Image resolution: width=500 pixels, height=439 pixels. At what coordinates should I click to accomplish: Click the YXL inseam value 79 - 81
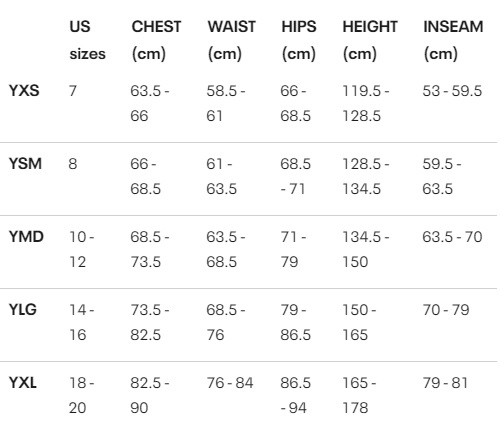(445, 383)
